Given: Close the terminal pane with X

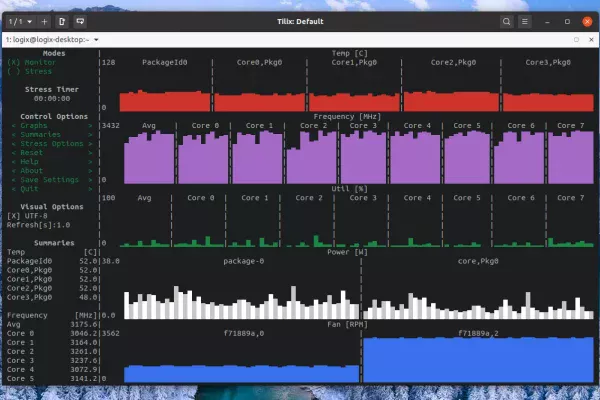Looking at the screenshot, I should pos(591,39).
